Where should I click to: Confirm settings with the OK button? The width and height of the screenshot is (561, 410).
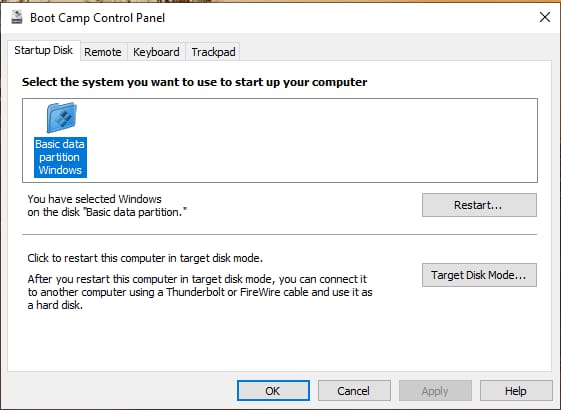[273, 391]
